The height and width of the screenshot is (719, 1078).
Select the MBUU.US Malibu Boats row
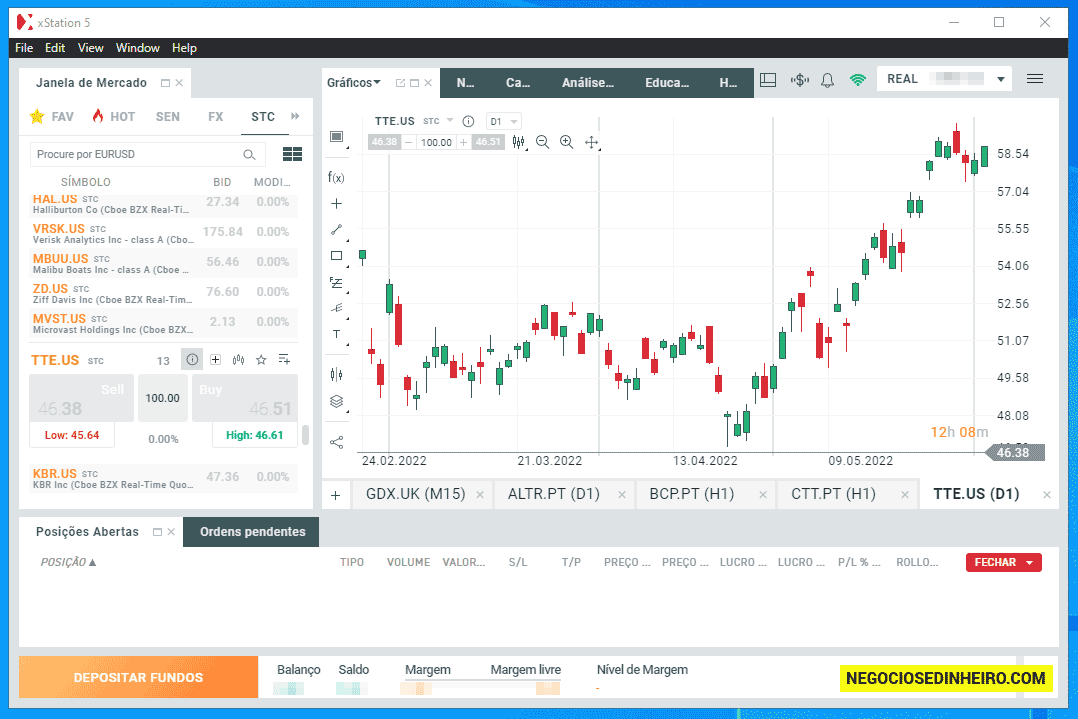tap(164, 263)
